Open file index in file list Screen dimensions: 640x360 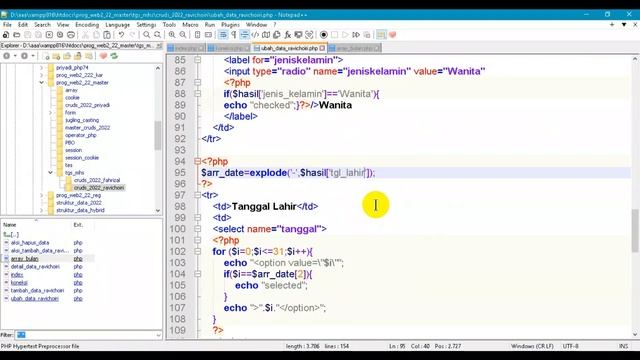pos(17,275)
